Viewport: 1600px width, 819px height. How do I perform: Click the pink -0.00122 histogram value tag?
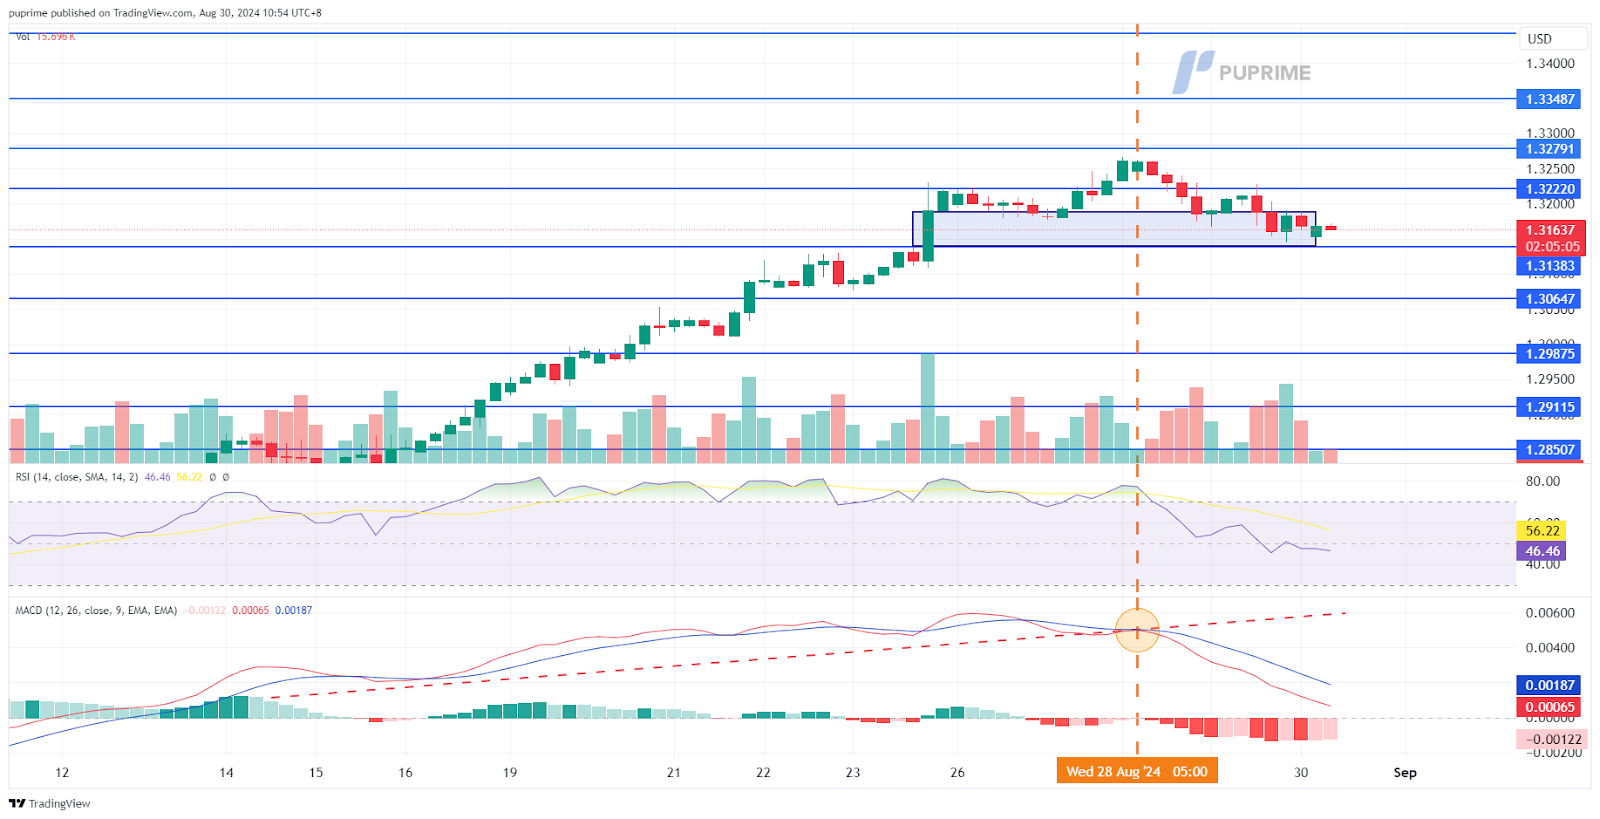(1551, 740)
